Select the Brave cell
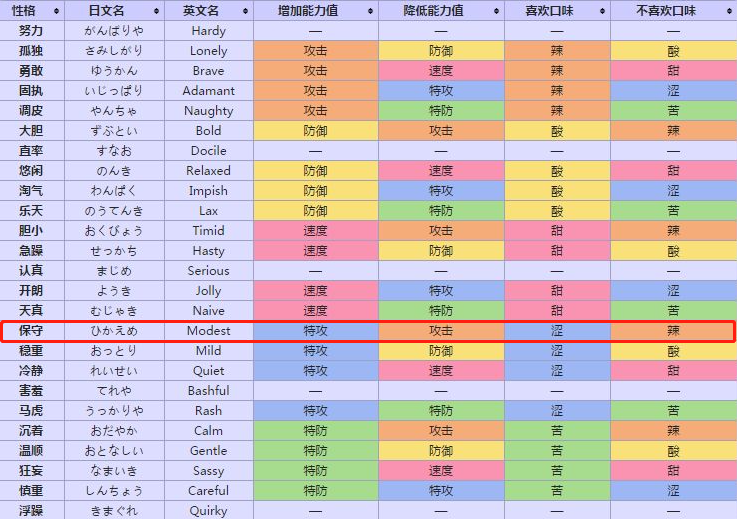The width and height of the screenshot is (737, 519). pos(209,71)
